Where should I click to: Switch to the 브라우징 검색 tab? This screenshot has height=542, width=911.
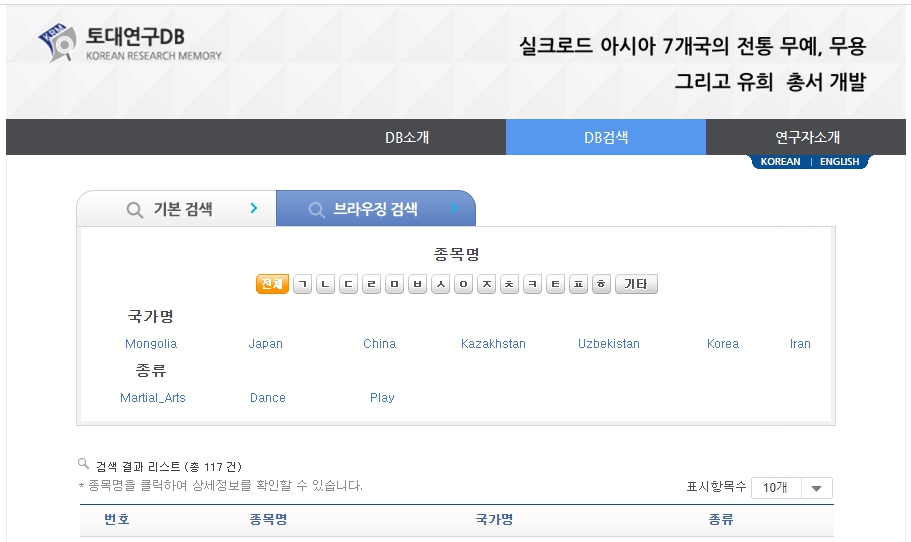coord(375,209)
